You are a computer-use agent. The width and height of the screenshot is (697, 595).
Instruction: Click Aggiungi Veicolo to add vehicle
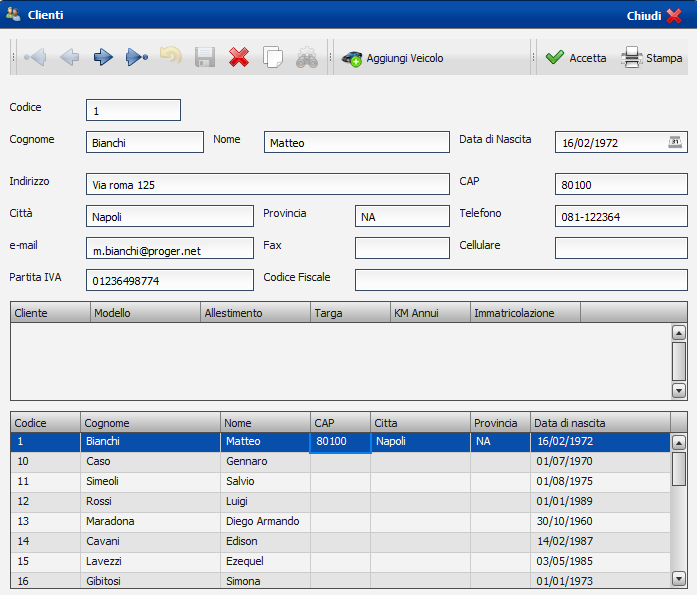[x=392, y=58]
